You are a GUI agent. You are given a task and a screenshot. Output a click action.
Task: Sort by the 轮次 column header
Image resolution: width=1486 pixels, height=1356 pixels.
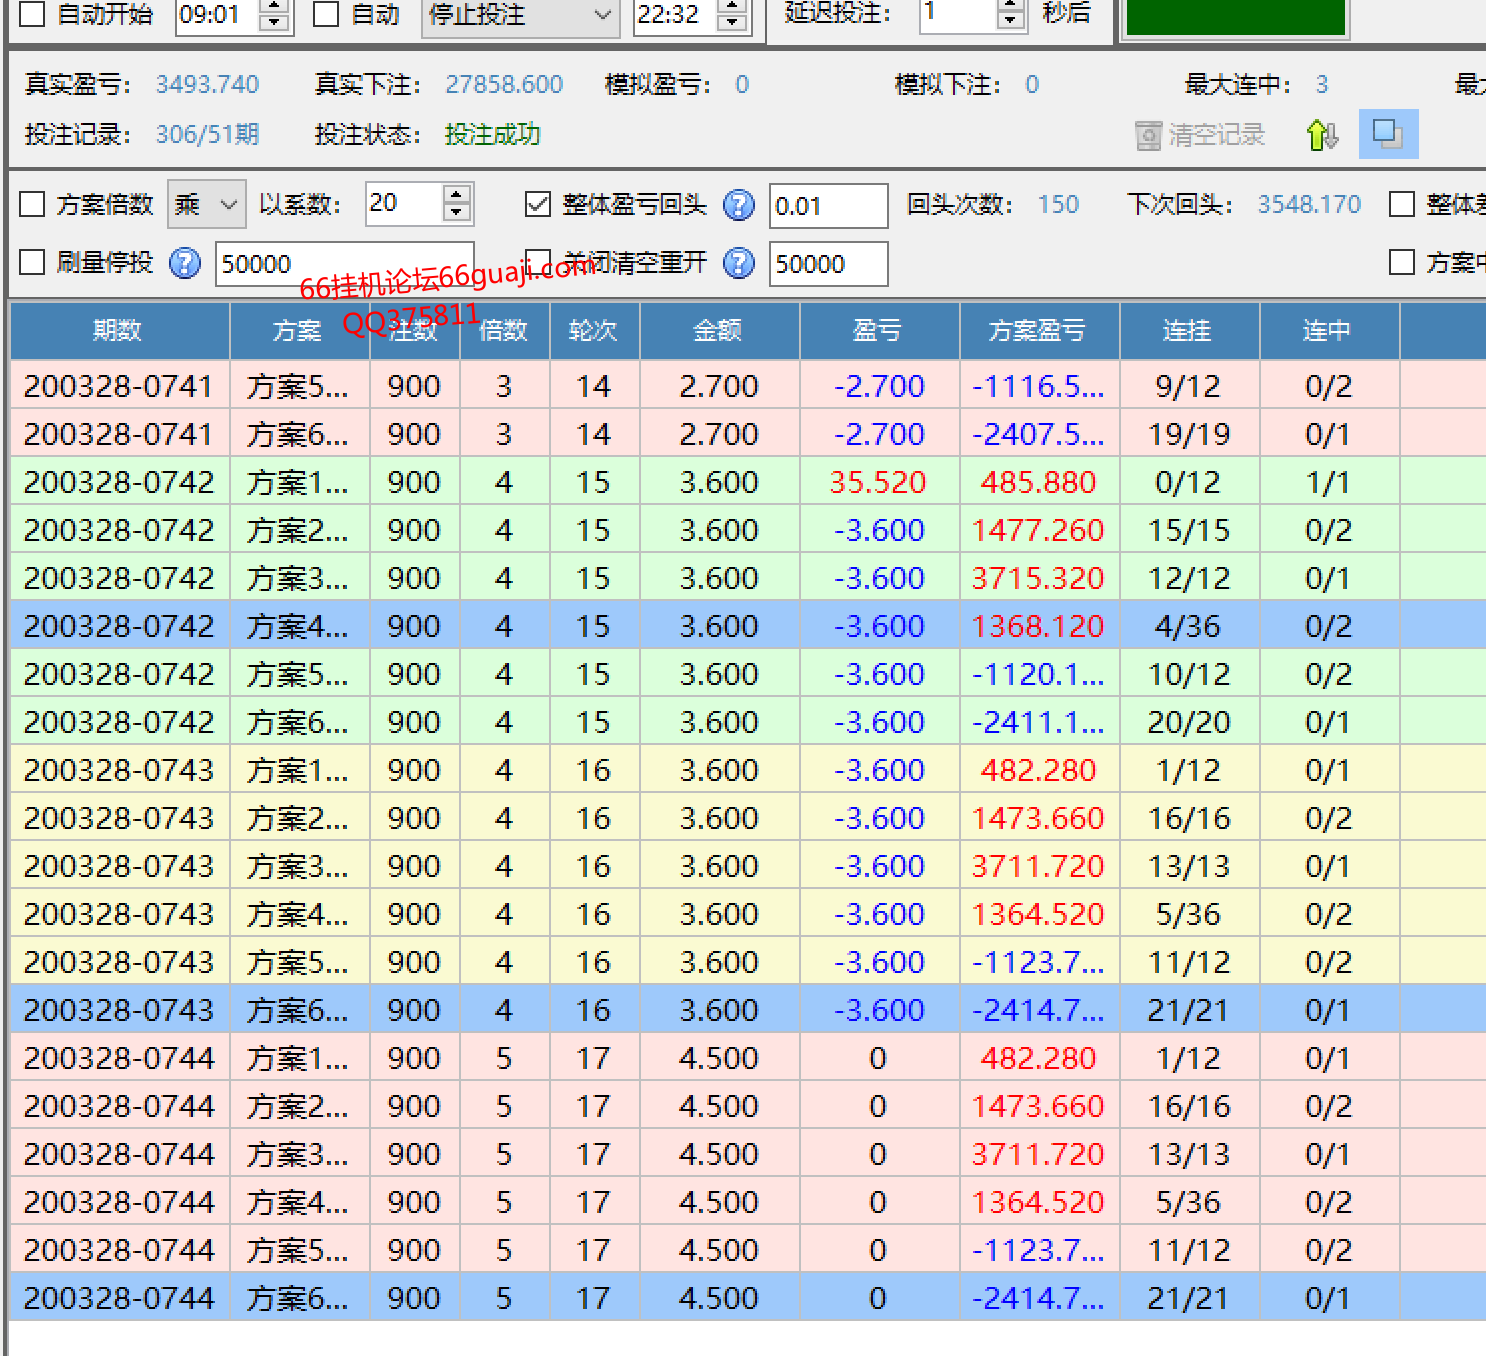click(594, 331)
